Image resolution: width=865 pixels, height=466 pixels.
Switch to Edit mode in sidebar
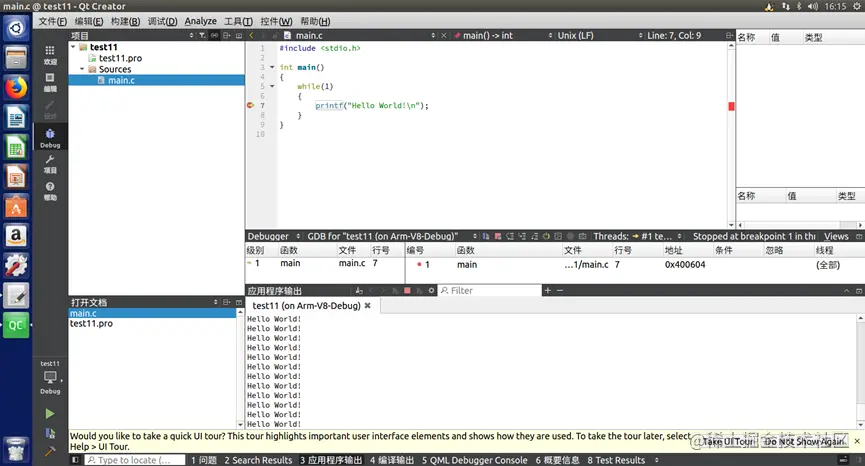[50, 82]
